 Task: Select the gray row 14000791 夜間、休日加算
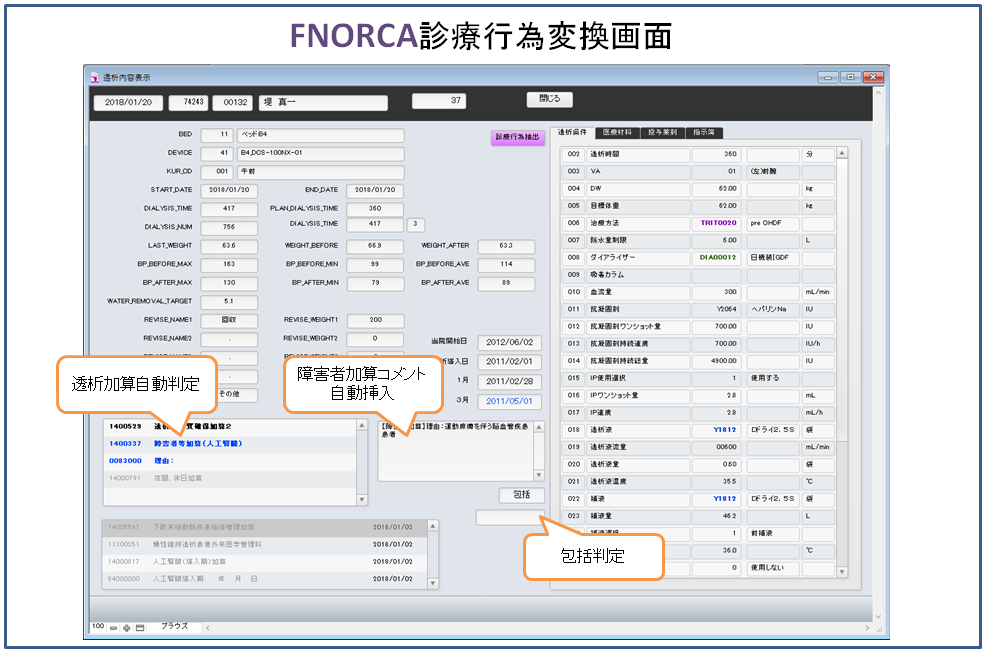[230, 478]
